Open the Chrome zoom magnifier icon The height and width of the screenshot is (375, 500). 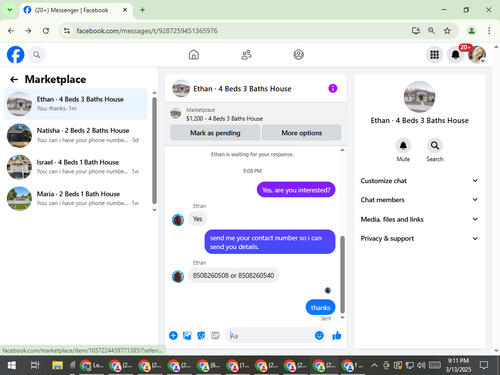431,31
